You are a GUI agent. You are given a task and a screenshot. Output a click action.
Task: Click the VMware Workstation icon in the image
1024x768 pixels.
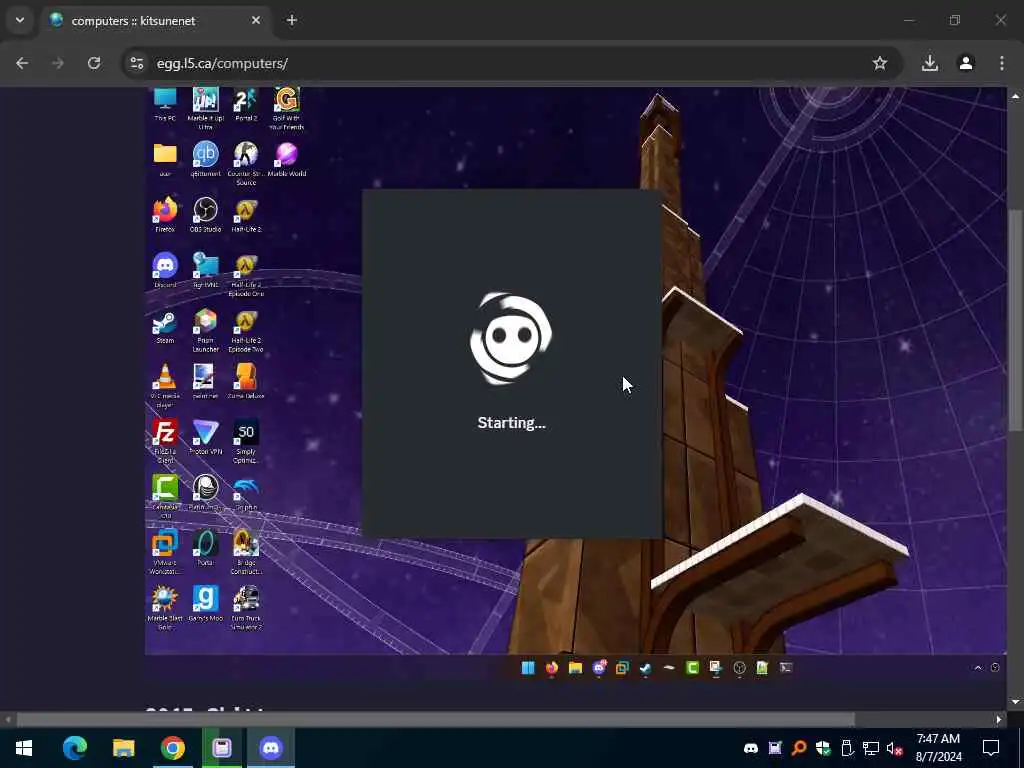pyautogui.click(x=165, y=552)
